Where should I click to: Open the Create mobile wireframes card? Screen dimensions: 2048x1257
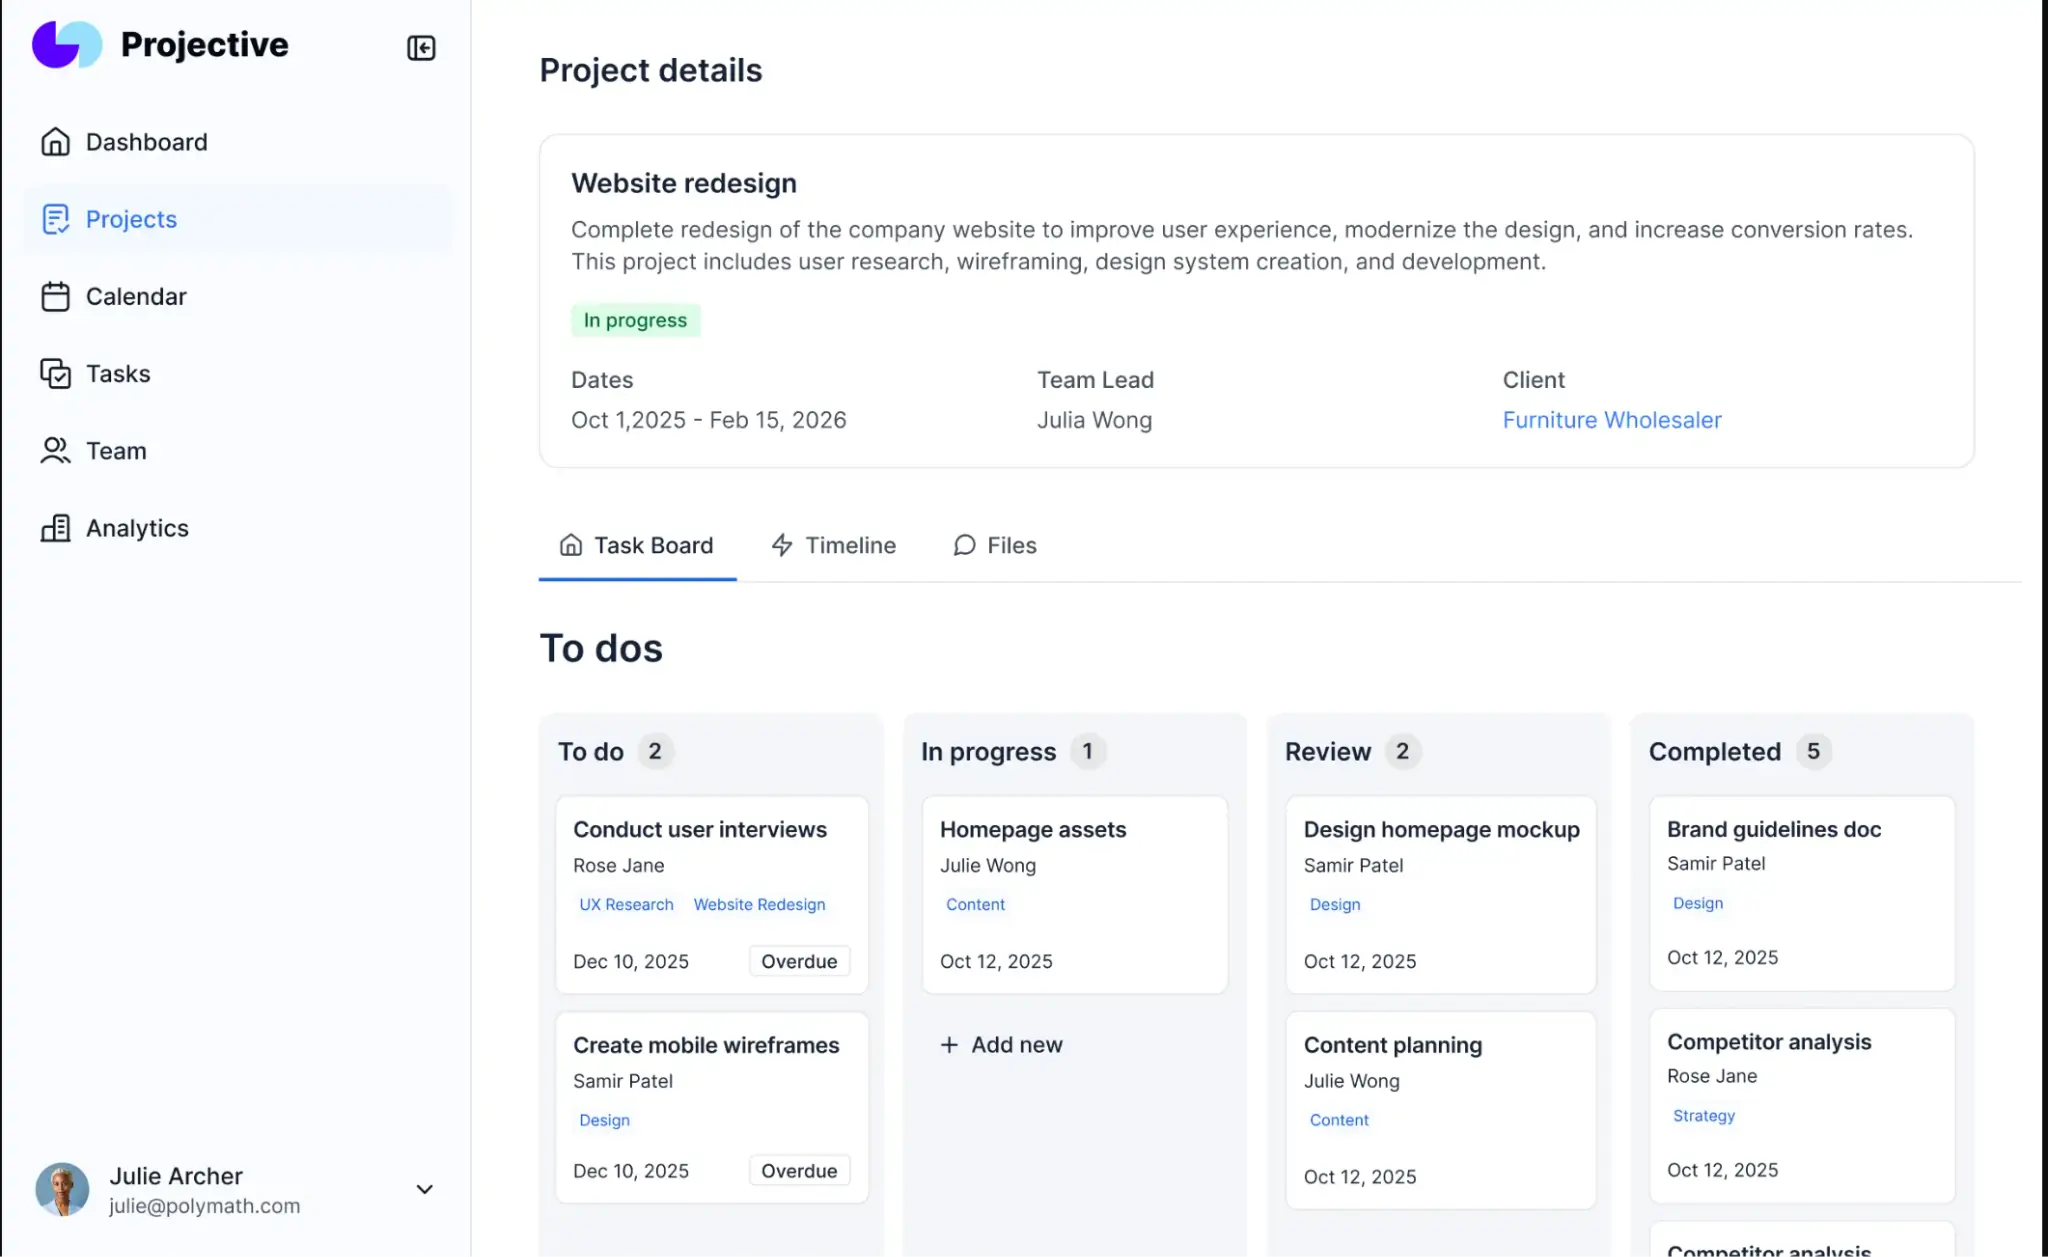[x=712, y=1107]
